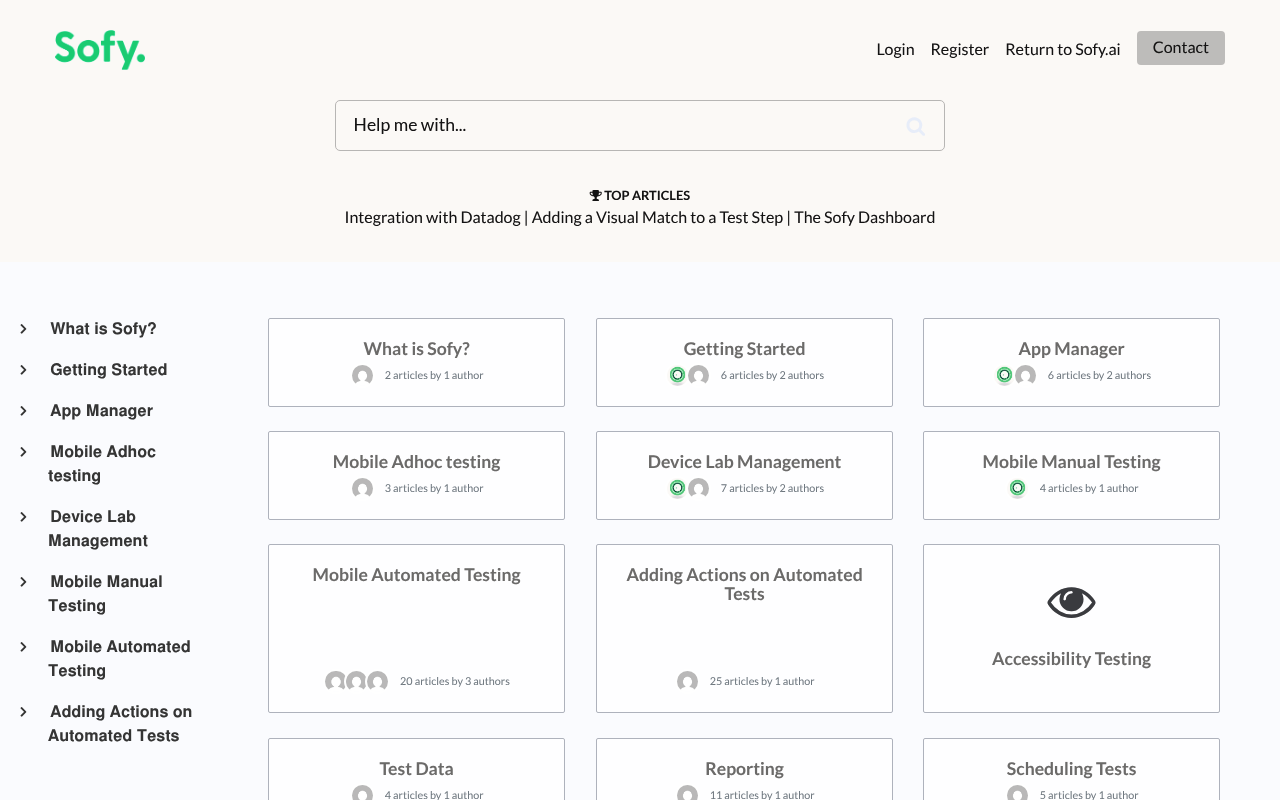Click author avatar on Mobile Manual Testing card
Image resolution: width=1280 pixels, height=800 pixels.
(1017, 488)
